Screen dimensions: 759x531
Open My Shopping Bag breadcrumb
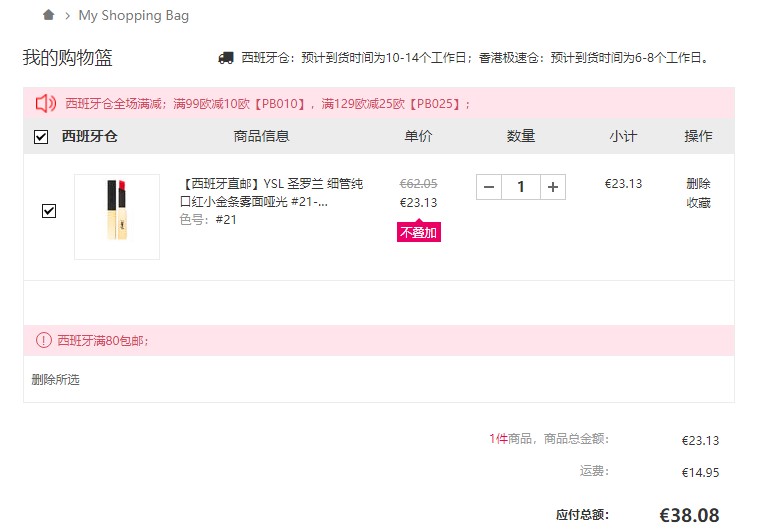(x=134, y=15)
